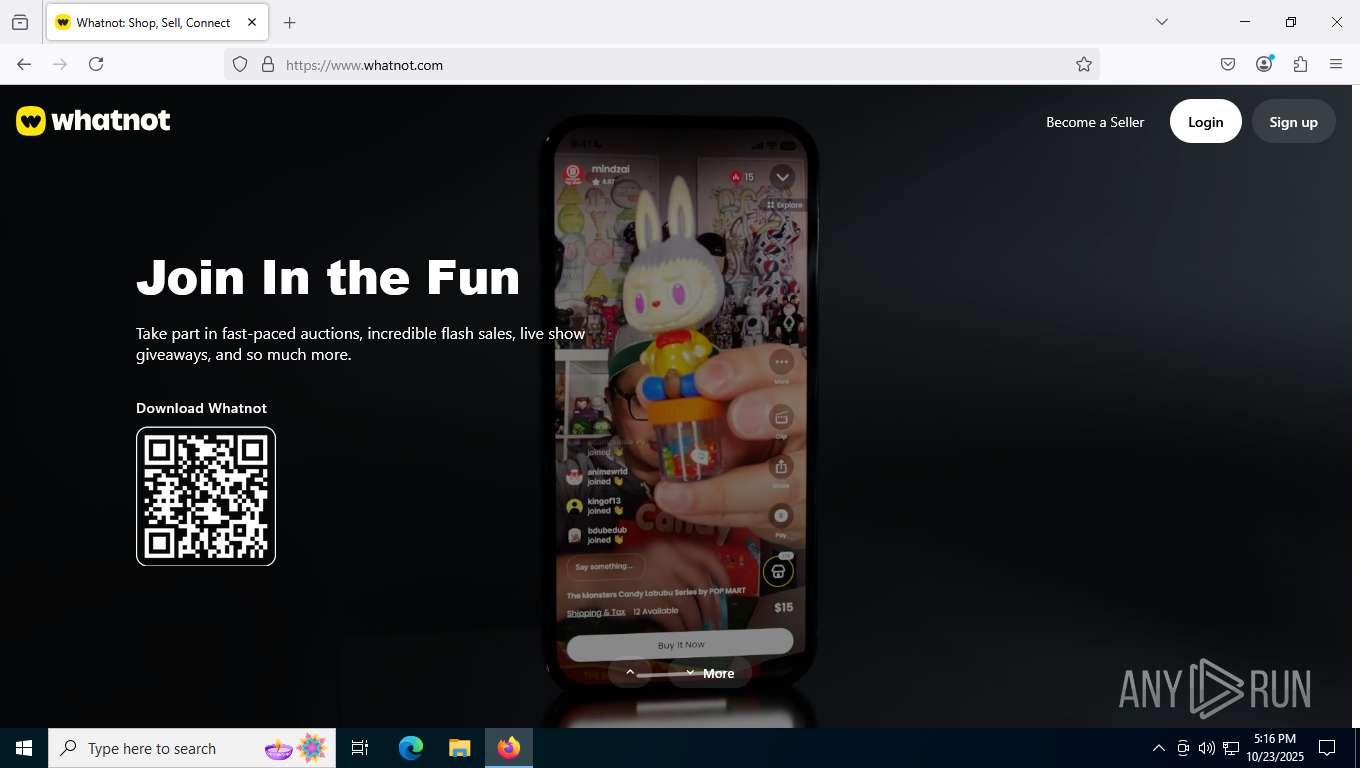Click the Join In the Fun heading
Image resolution: width=1360 pixels, height=768 pixels.
[x=328, y=277]
